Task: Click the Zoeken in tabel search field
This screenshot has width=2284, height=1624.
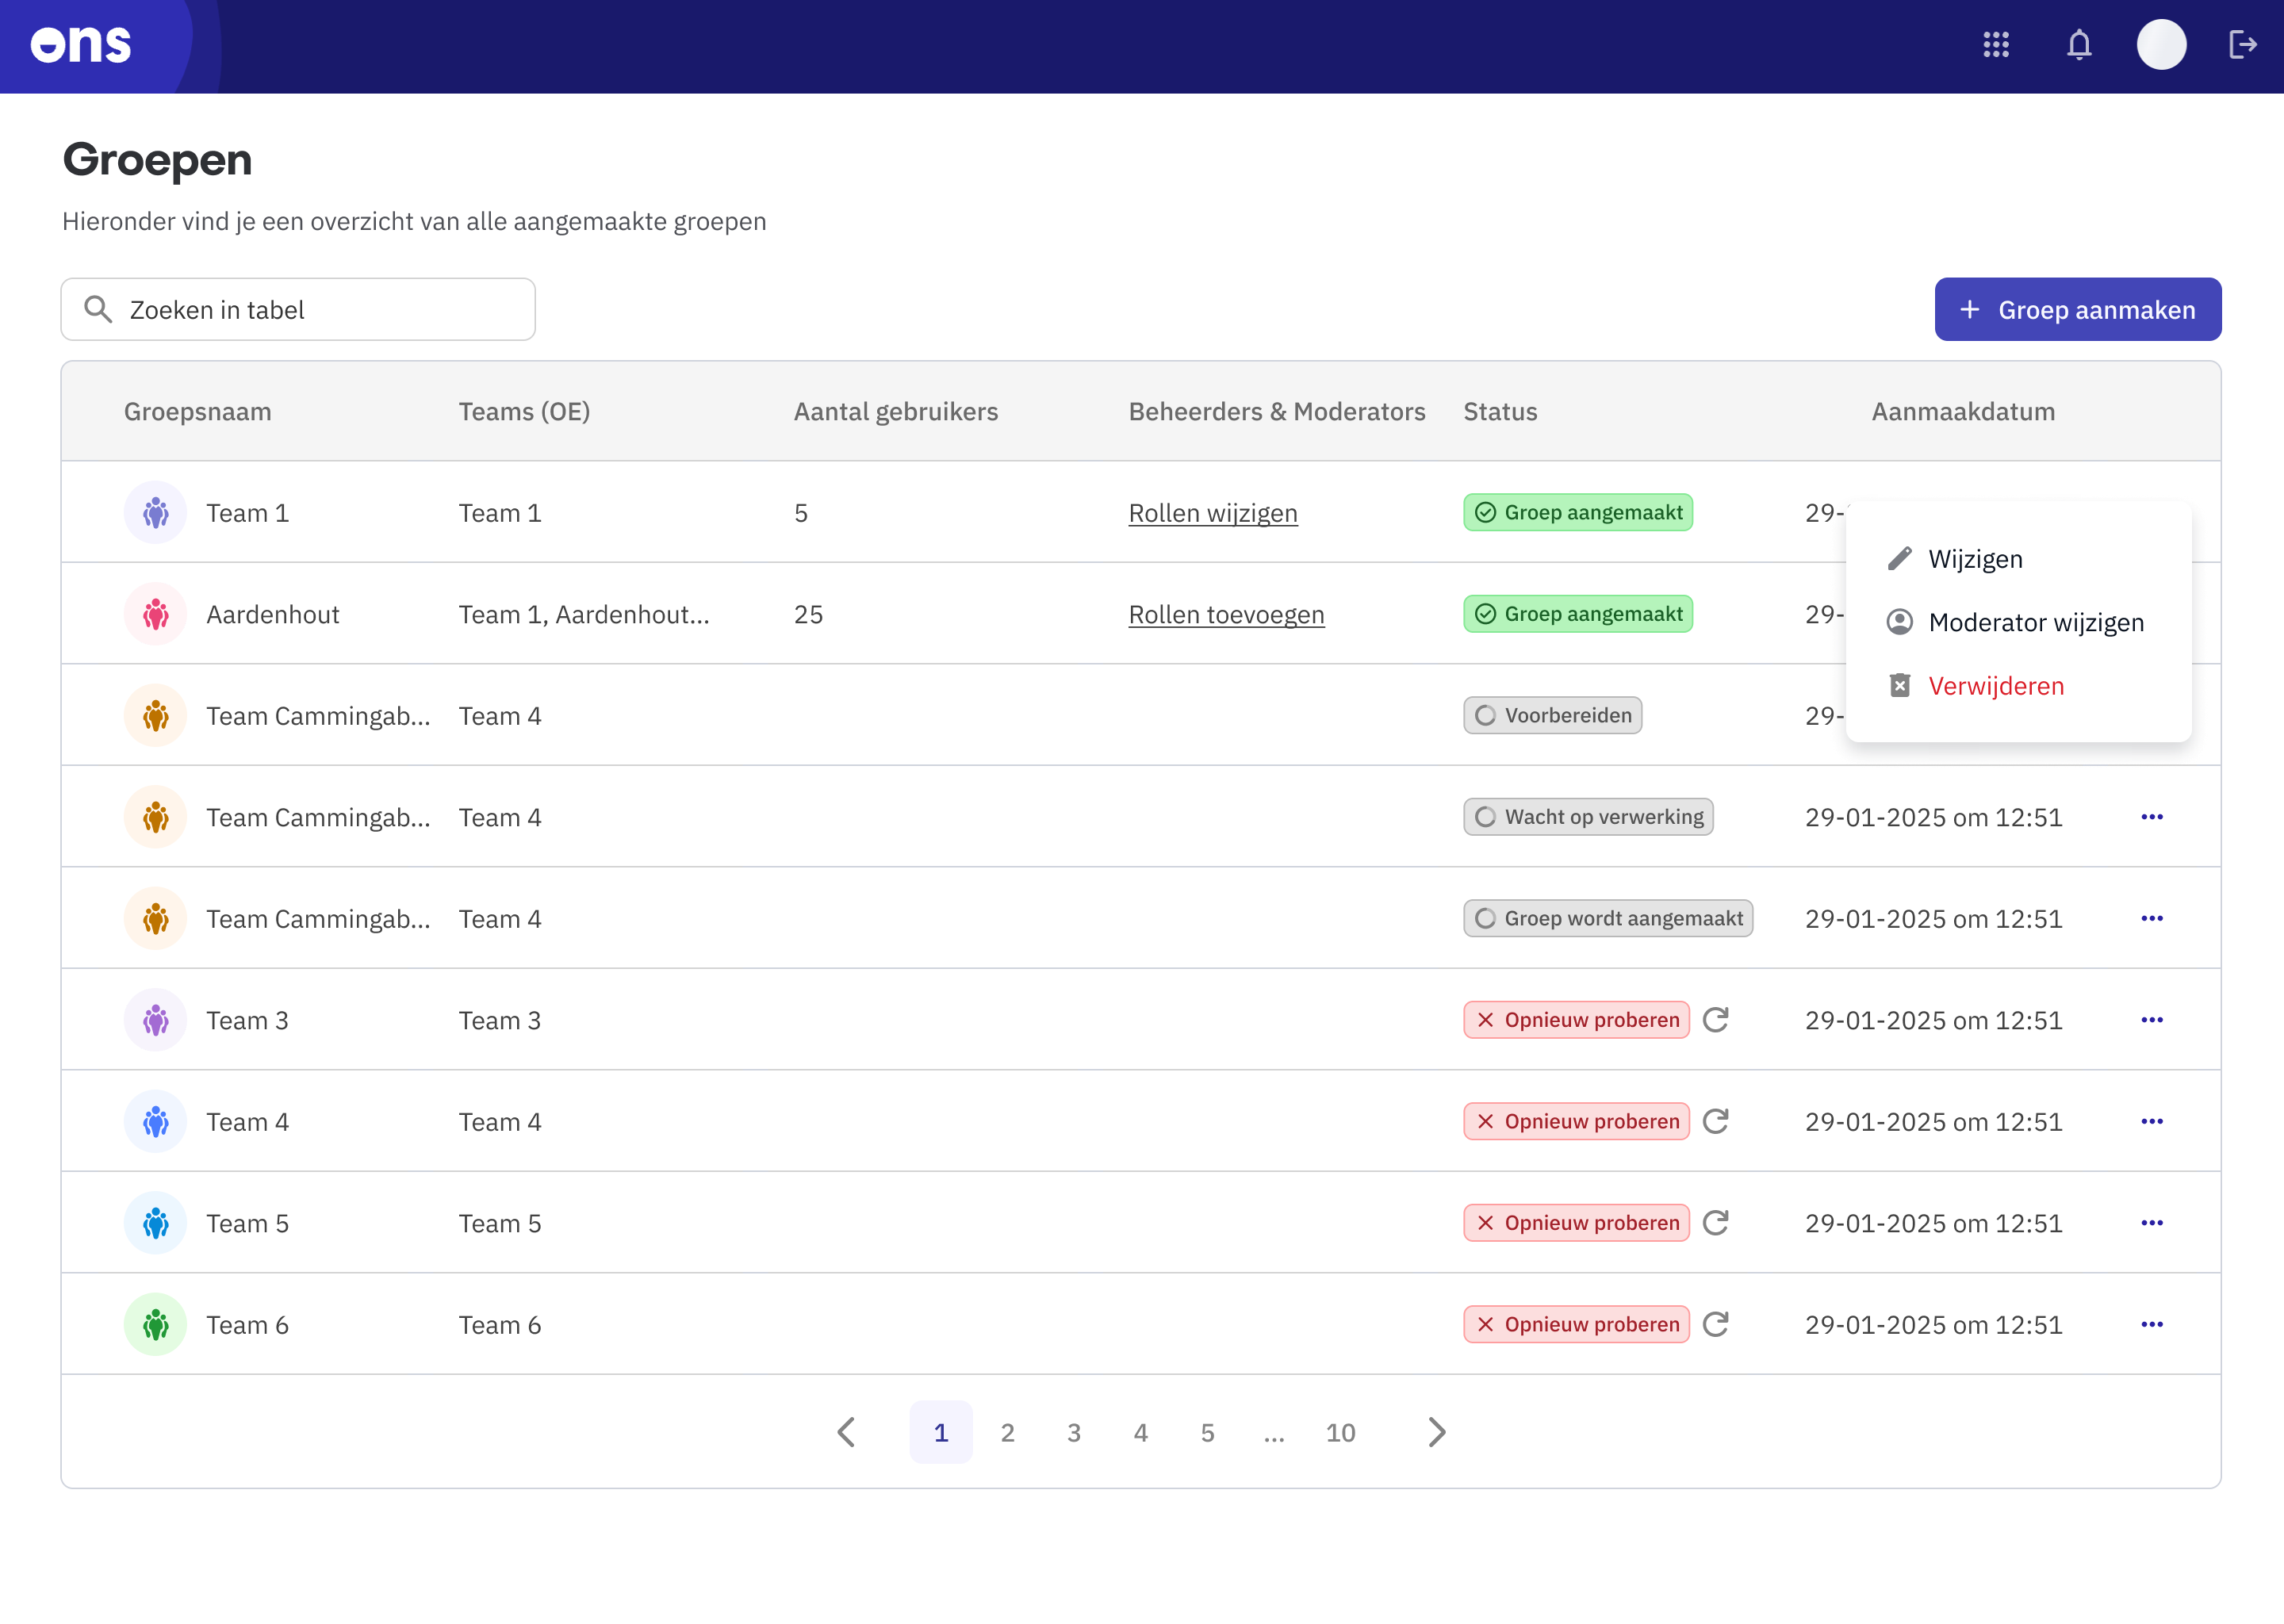Action: point(298,310)
